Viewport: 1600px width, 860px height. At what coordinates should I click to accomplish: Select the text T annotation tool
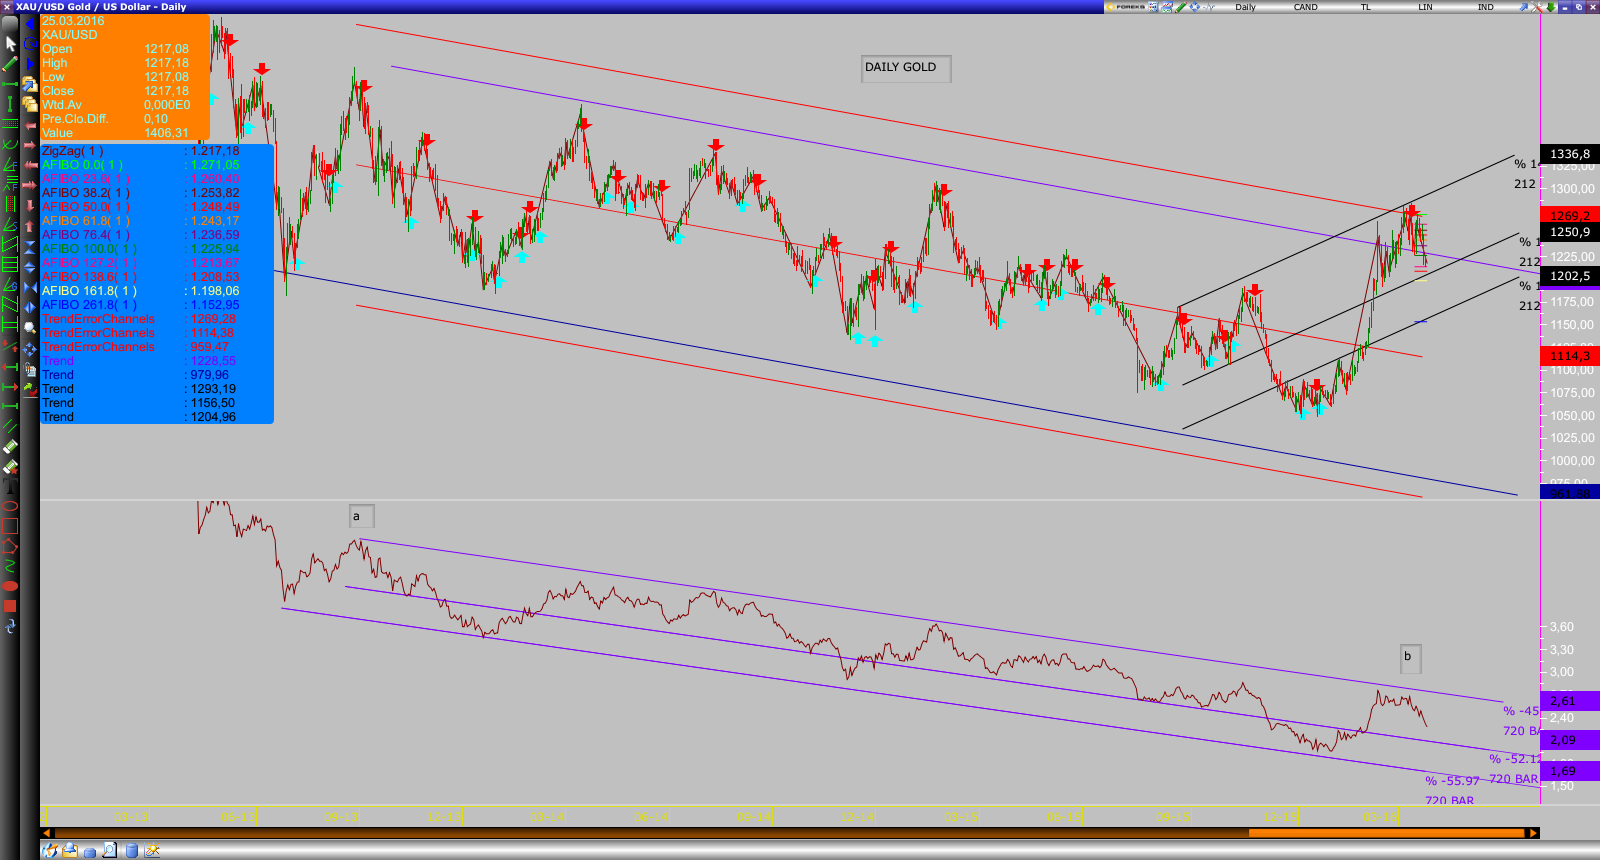pyautogui.click(x=10, y=487)
